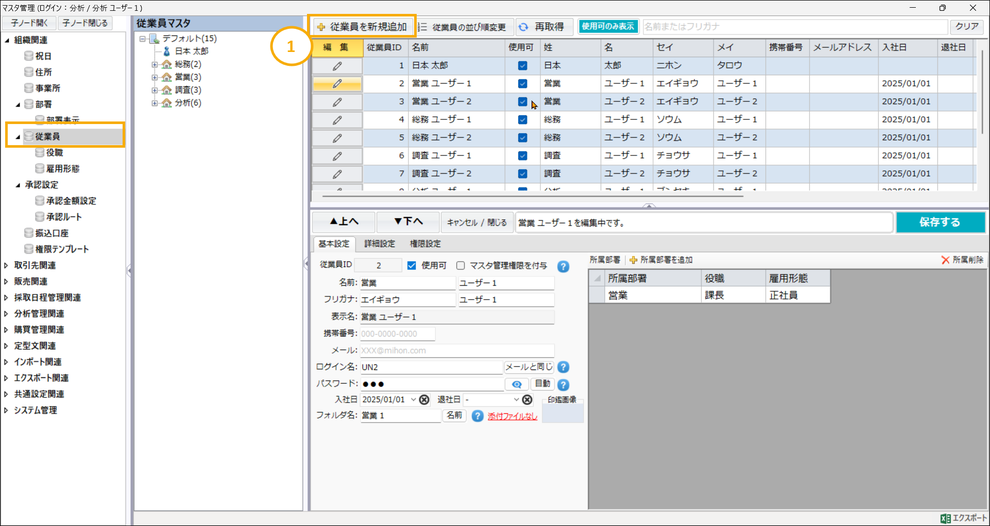990x526 pixels.
Task: Add affiliation with 所属部署を追加 plus icon
Action: pos(633,260)
